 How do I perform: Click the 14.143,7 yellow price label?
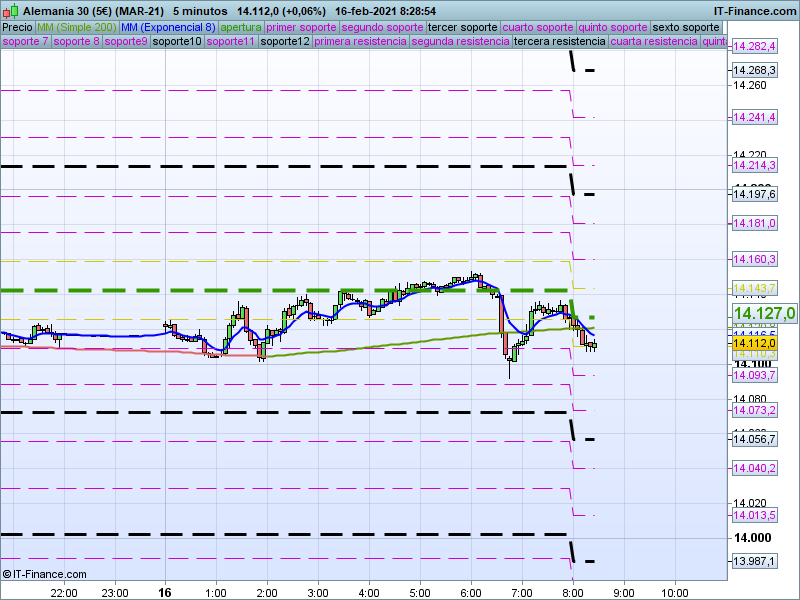point(754,288)
